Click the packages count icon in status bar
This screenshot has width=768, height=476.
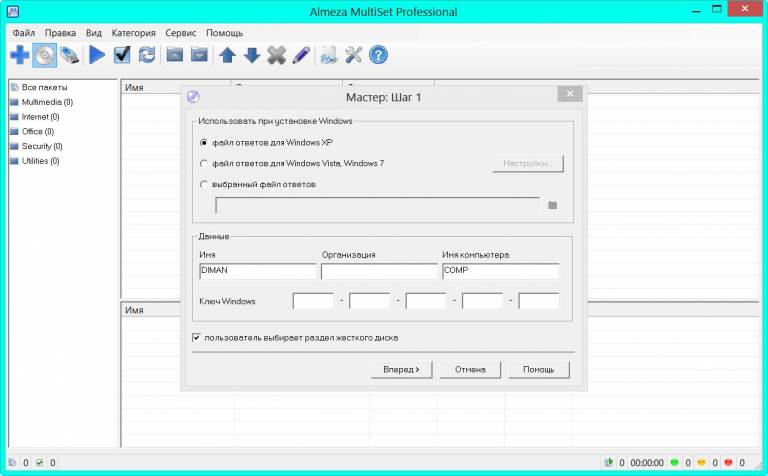[12, 462]
